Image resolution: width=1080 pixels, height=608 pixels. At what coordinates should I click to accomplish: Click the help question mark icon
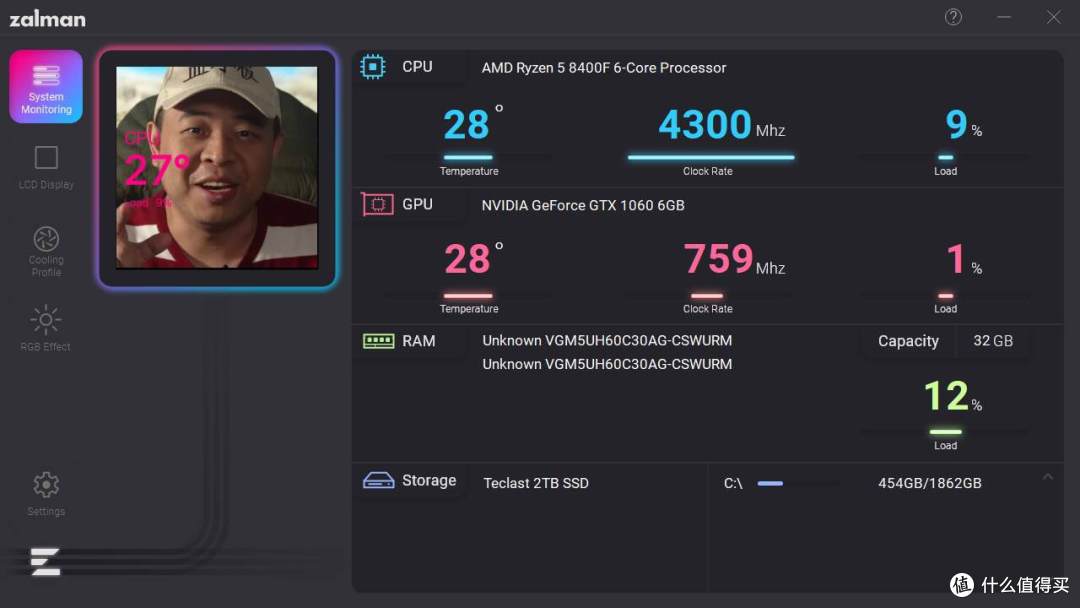(x=953, y=17)
